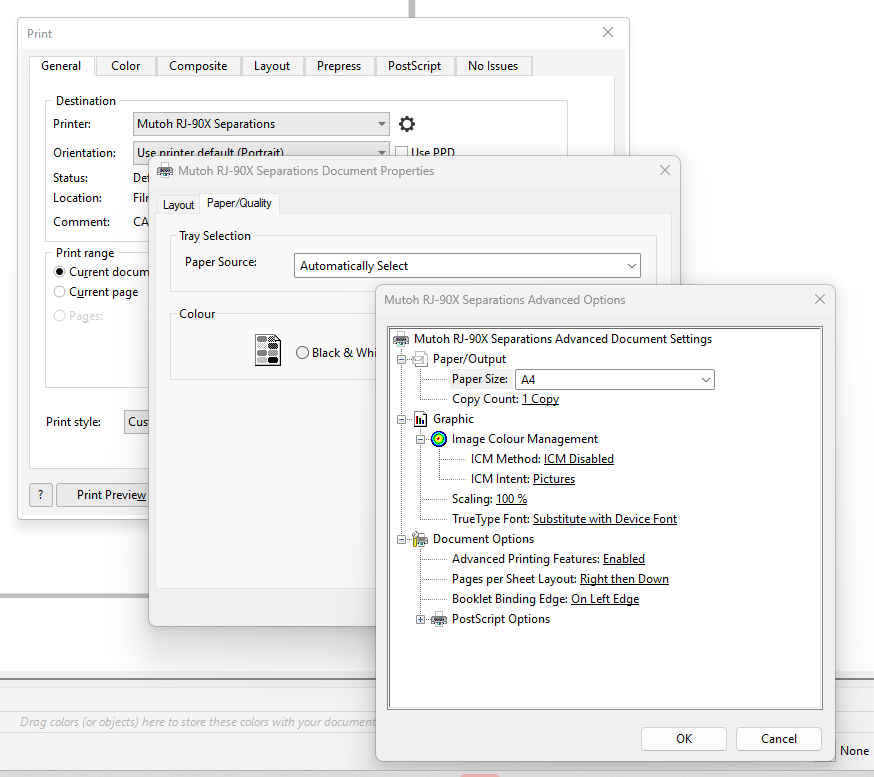The image size is (874, 777).
Task: Open the Printer dropdown Mutoh RJ-90X Separations
Action: click(x=261, y=124)
